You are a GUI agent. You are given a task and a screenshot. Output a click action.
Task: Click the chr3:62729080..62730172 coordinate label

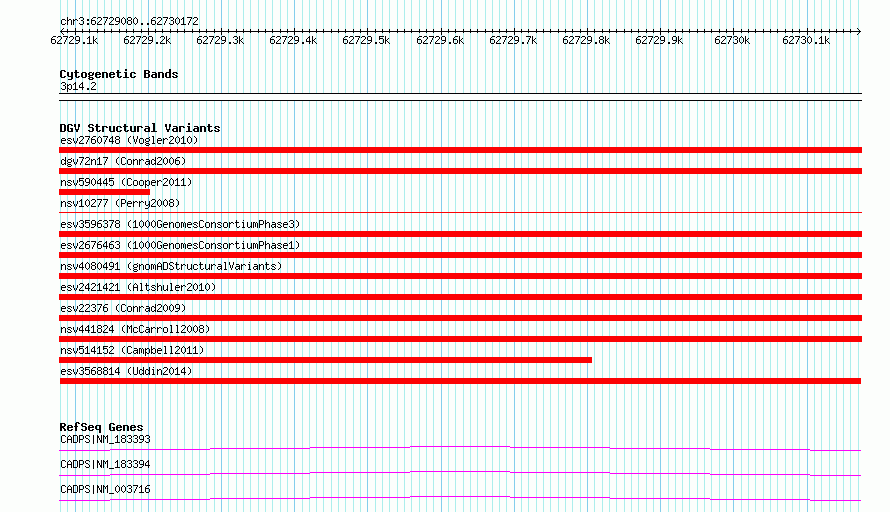coord(129,21)
